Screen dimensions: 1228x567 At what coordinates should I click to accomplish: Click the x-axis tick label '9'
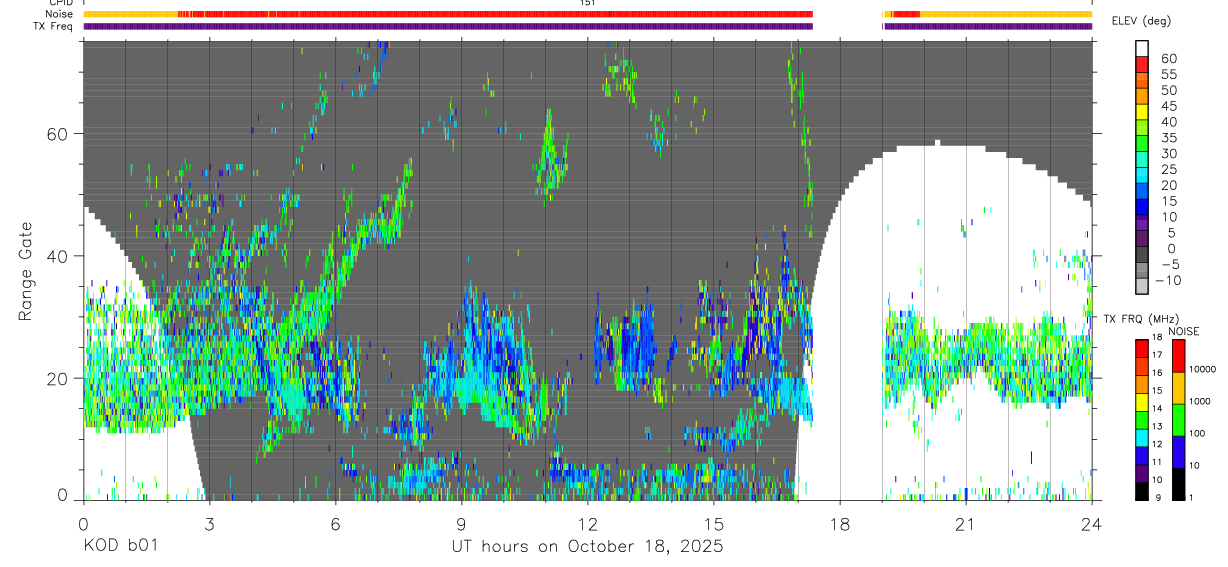pos(461,523)
